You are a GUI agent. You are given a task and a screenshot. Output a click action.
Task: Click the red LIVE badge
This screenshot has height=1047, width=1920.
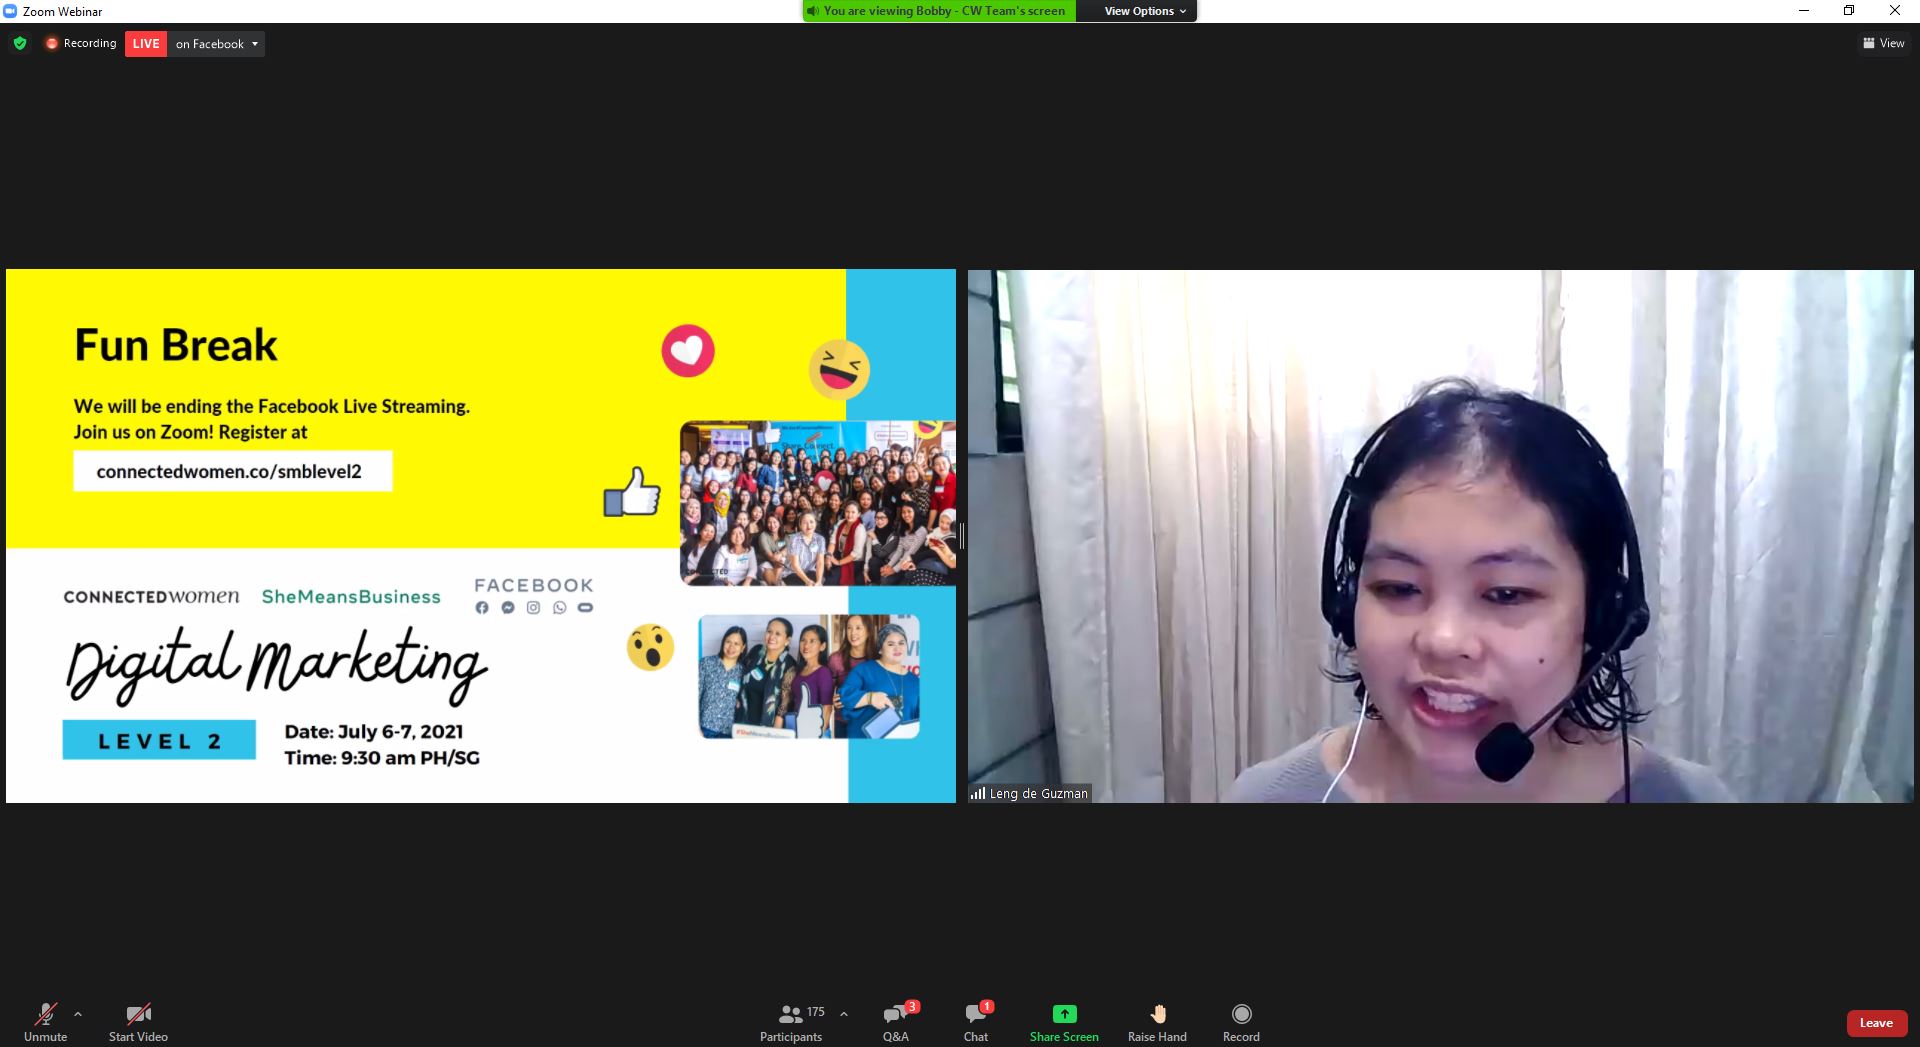(146, 44)
